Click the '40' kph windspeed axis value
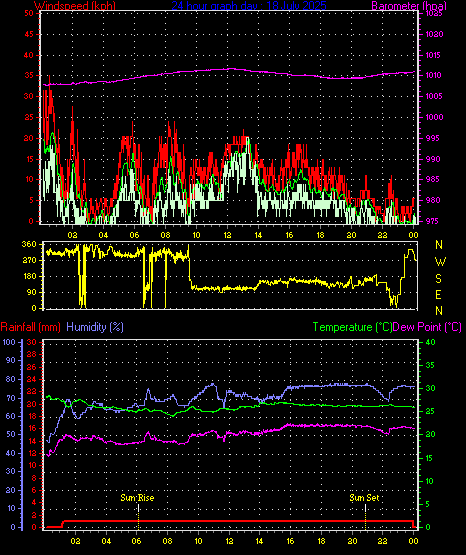Image resolution: width=466 pixels, height=555 pixels. point(29,55)
